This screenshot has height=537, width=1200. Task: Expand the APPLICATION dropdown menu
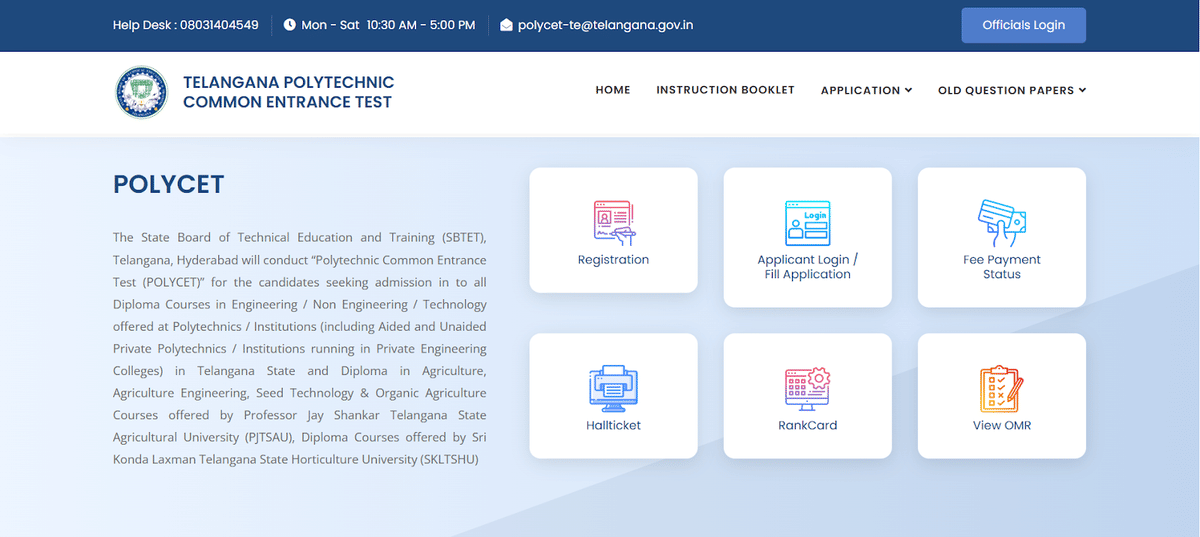tap(866, 90)
